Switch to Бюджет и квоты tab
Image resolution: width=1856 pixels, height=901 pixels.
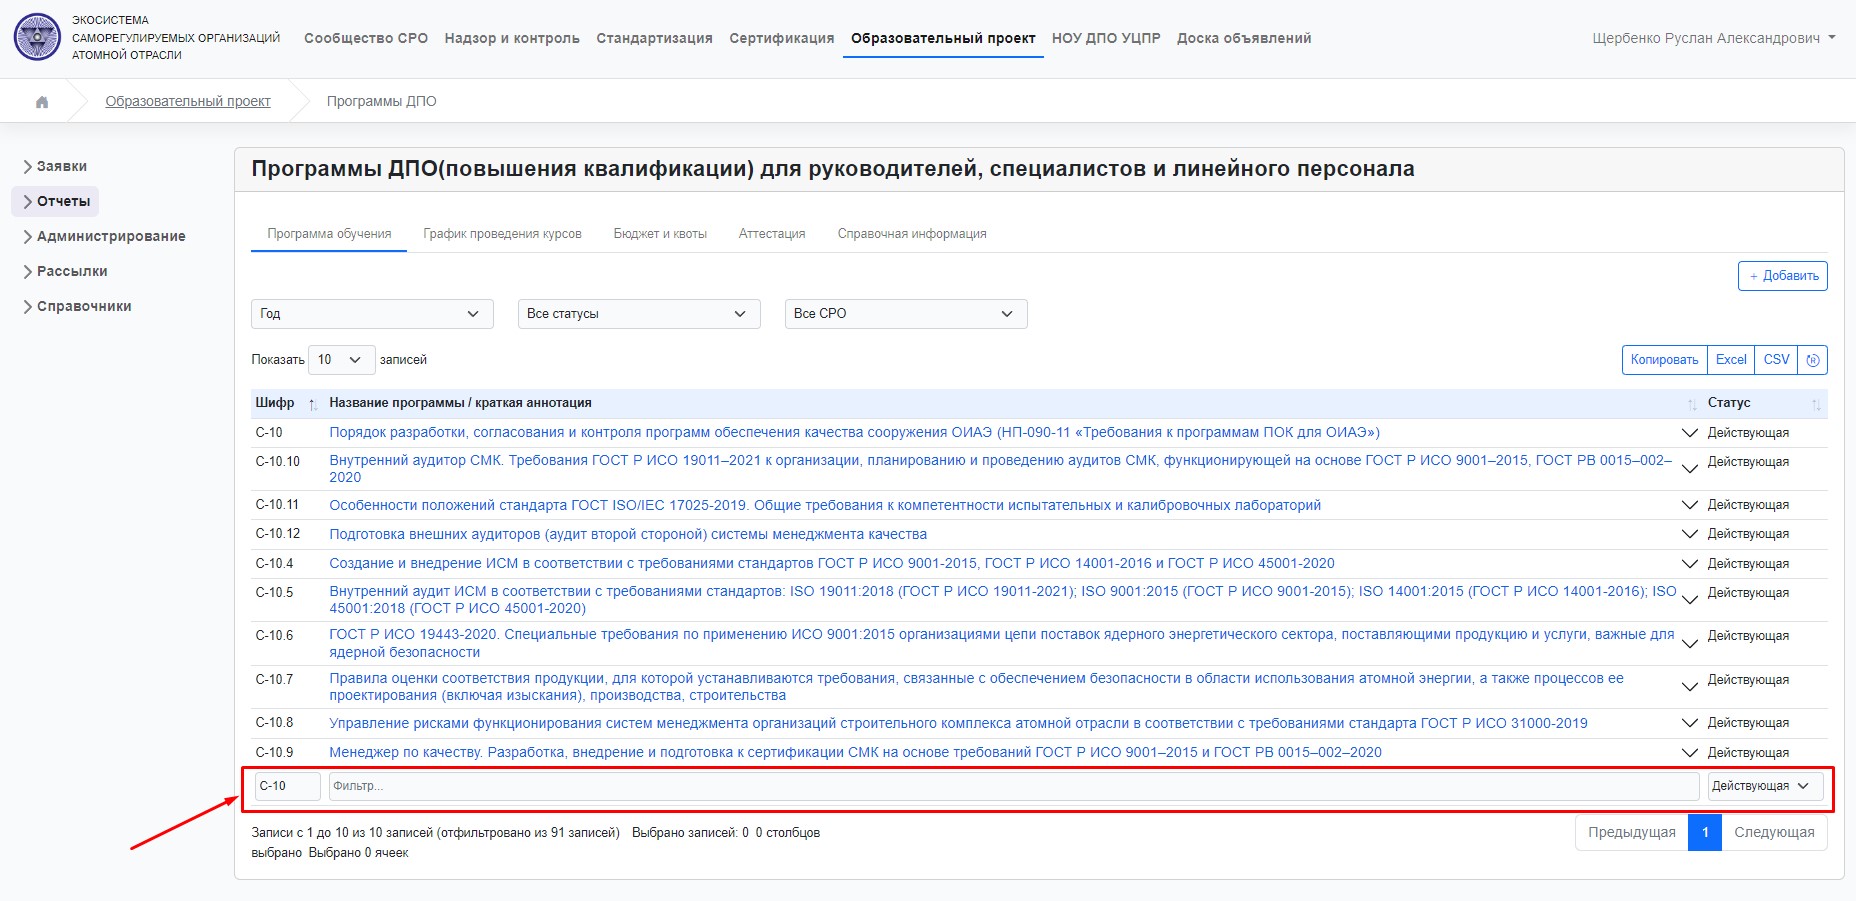[x=660, y=234]
